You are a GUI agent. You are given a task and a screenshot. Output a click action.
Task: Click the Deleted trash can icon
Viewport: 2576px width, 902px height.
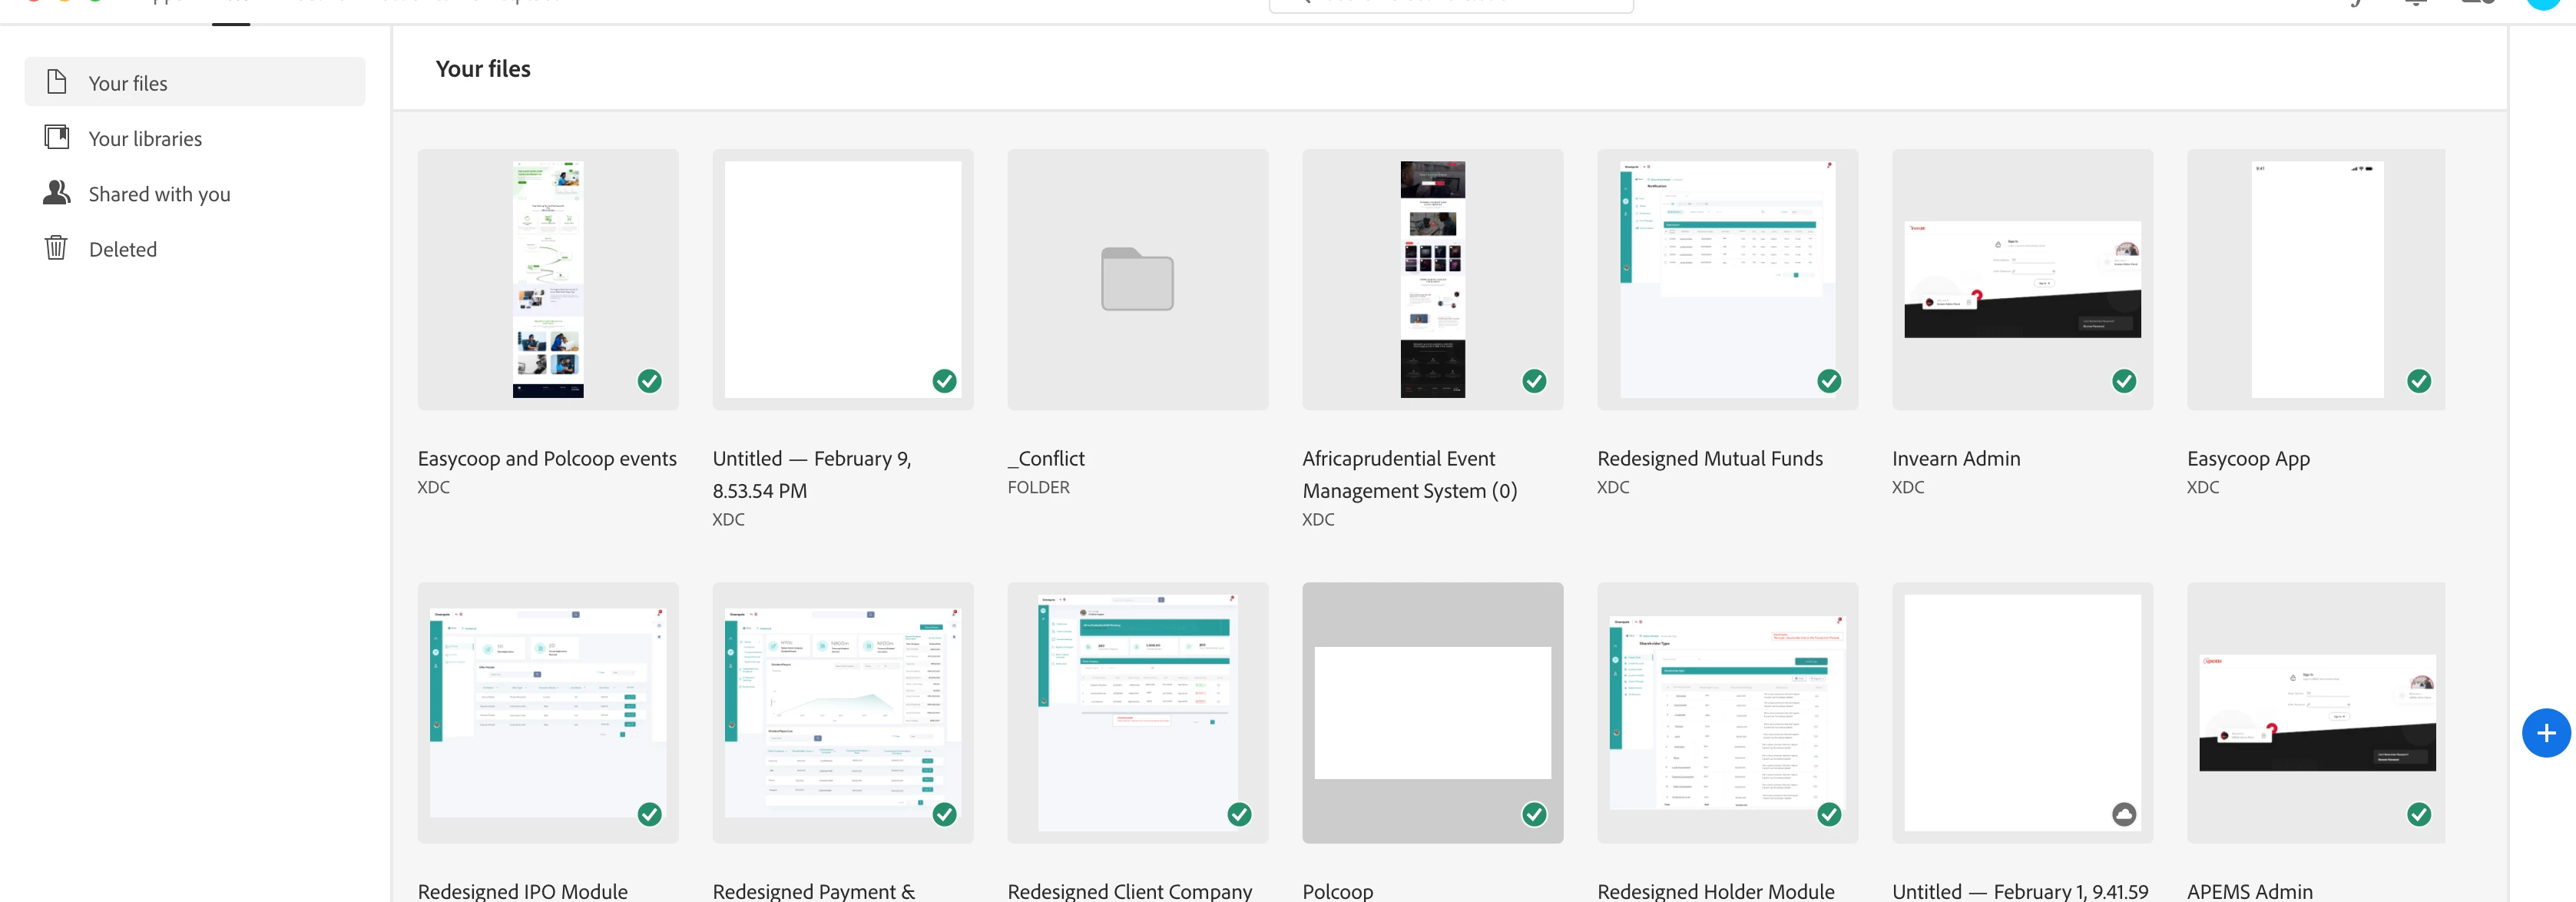pyautogui.click(x=56, y=247)
